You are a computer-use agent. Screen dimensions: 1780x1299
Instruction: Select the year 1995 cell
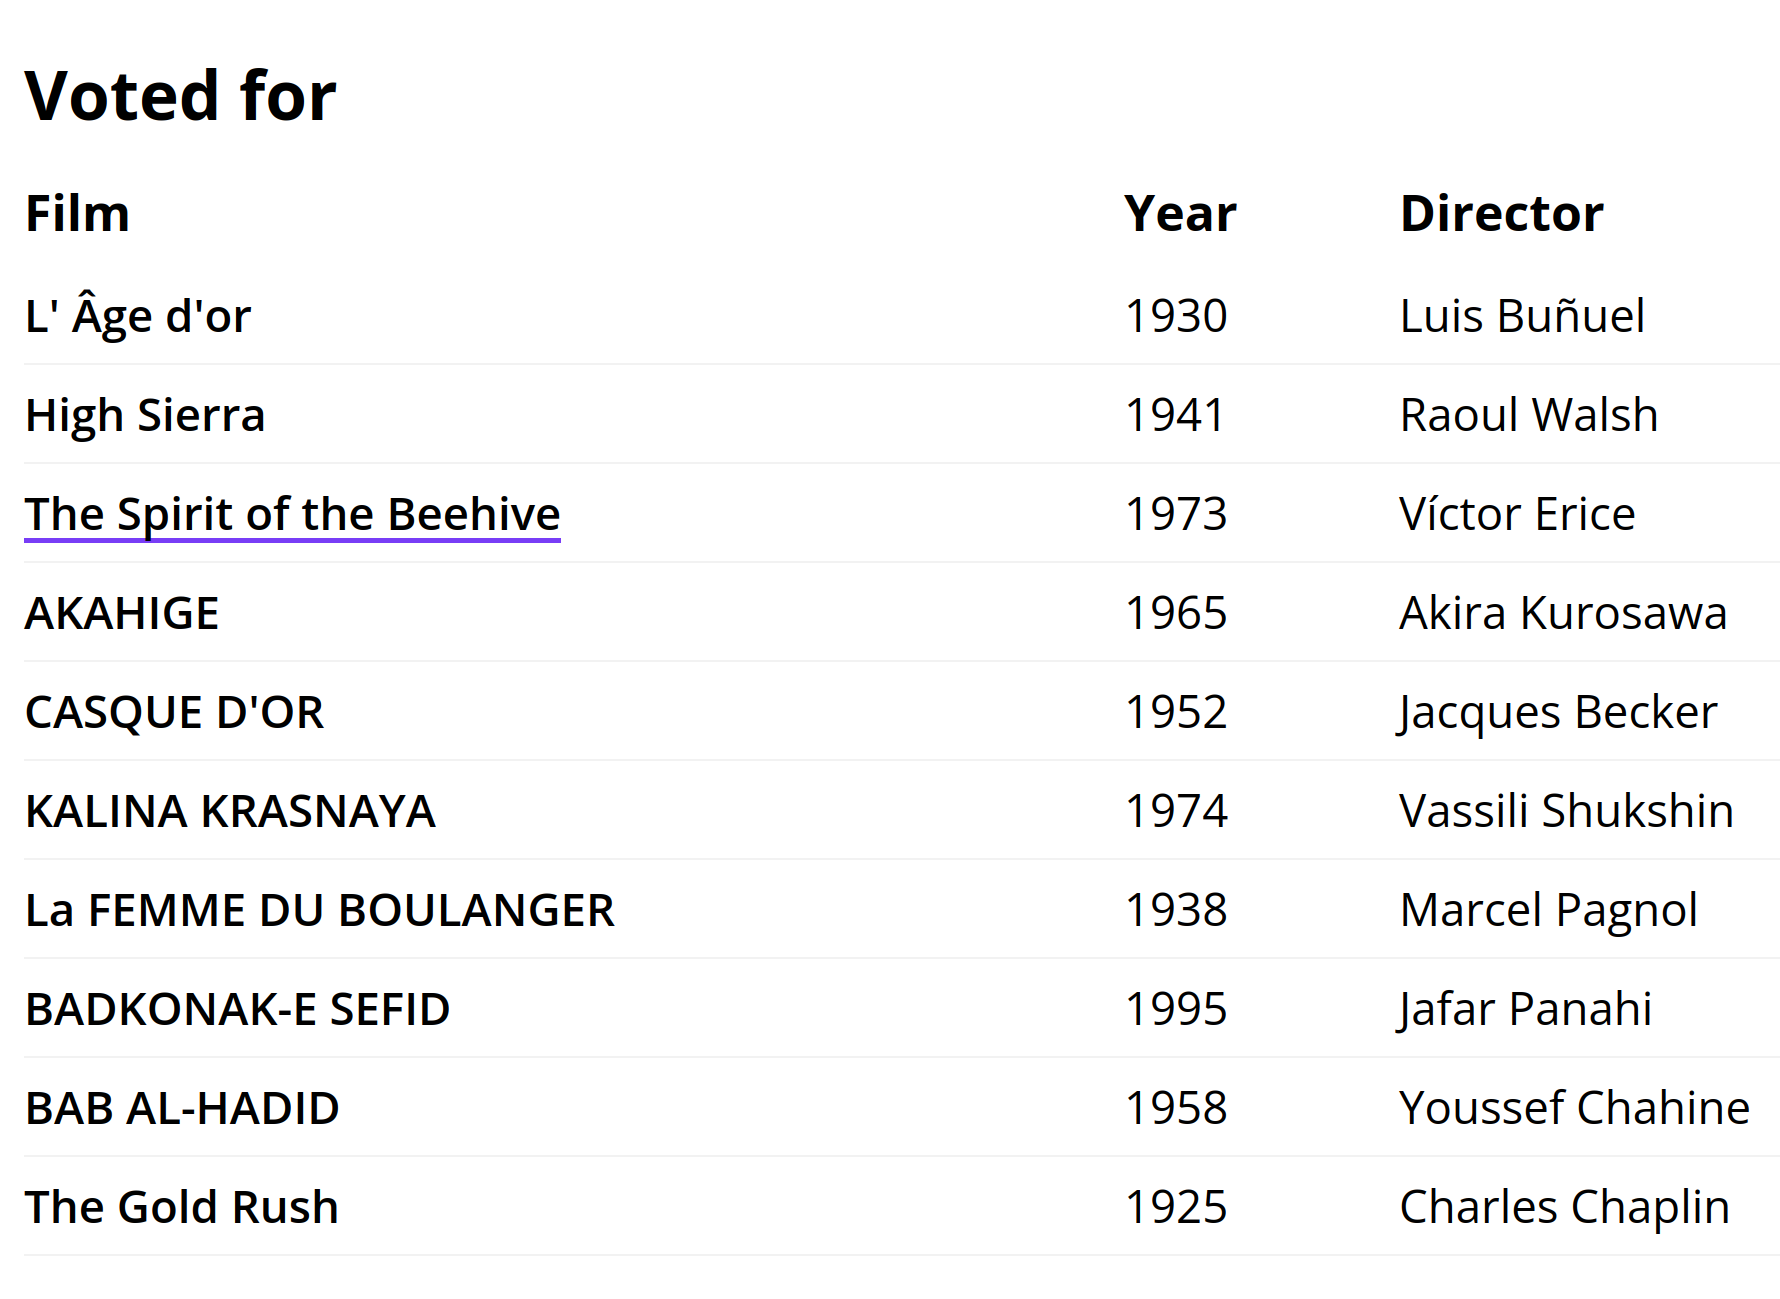(1176, 1009)
